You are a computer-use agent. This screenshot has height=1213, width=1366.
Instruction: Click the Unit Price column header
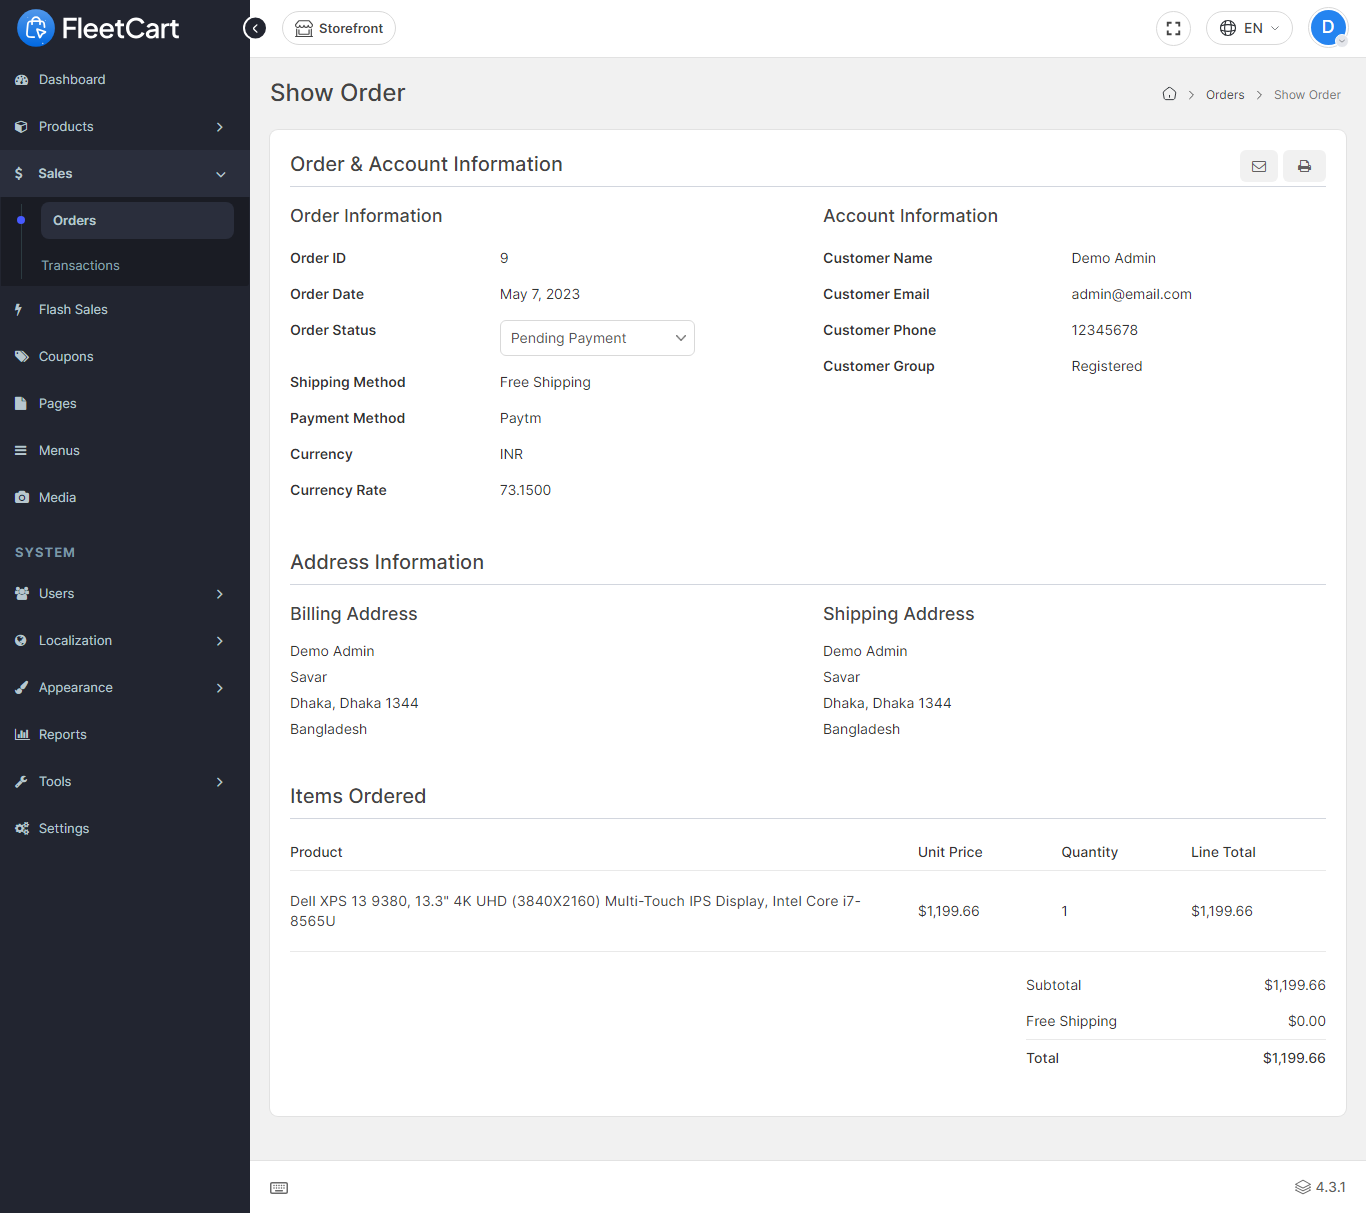(950, 852)
